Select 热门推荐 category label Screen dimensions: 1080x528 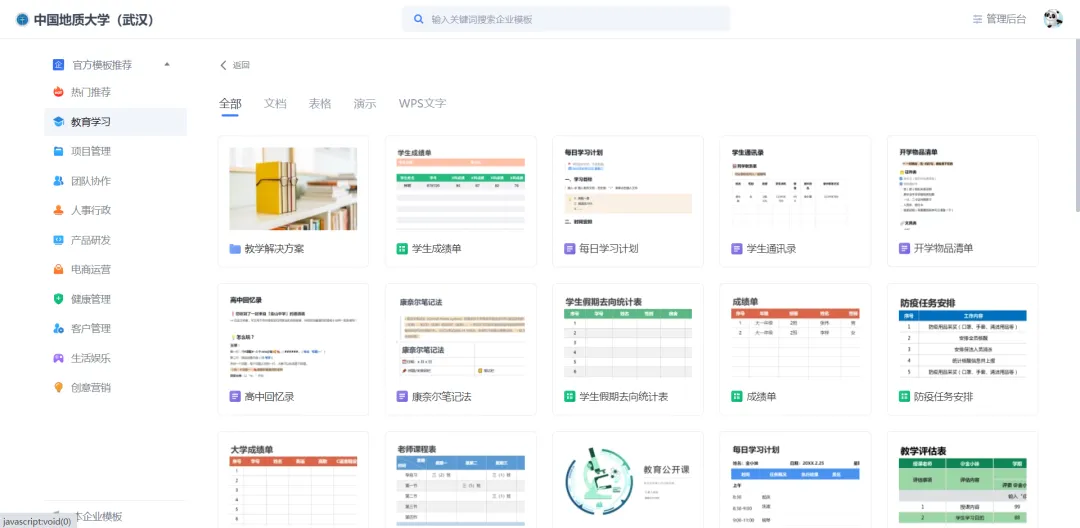coord(91,92)
